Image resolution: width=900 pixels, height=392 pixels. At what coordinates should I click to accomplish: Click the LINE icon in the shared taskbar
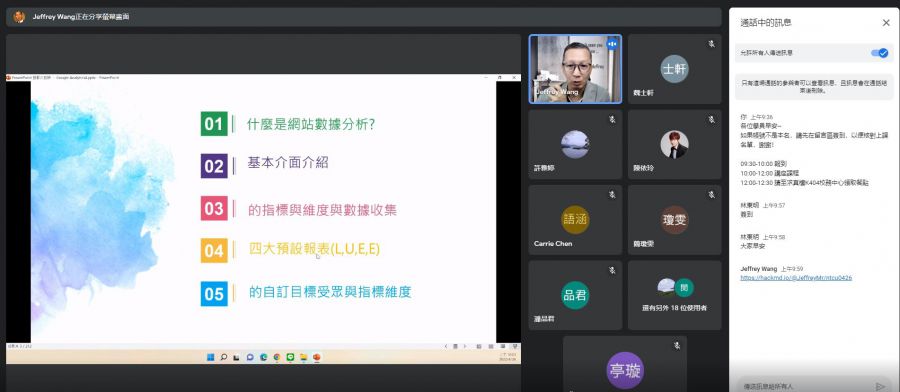point(290,357)
